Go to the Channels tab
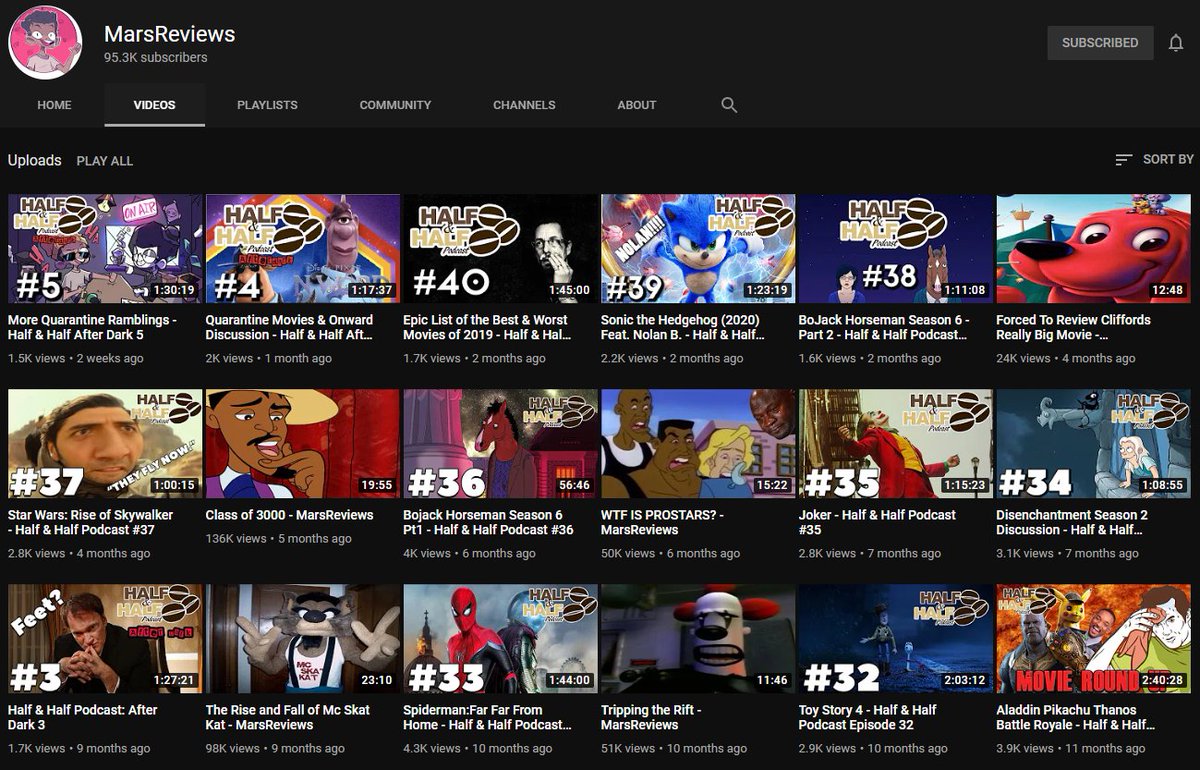 [x=524, y=105]
